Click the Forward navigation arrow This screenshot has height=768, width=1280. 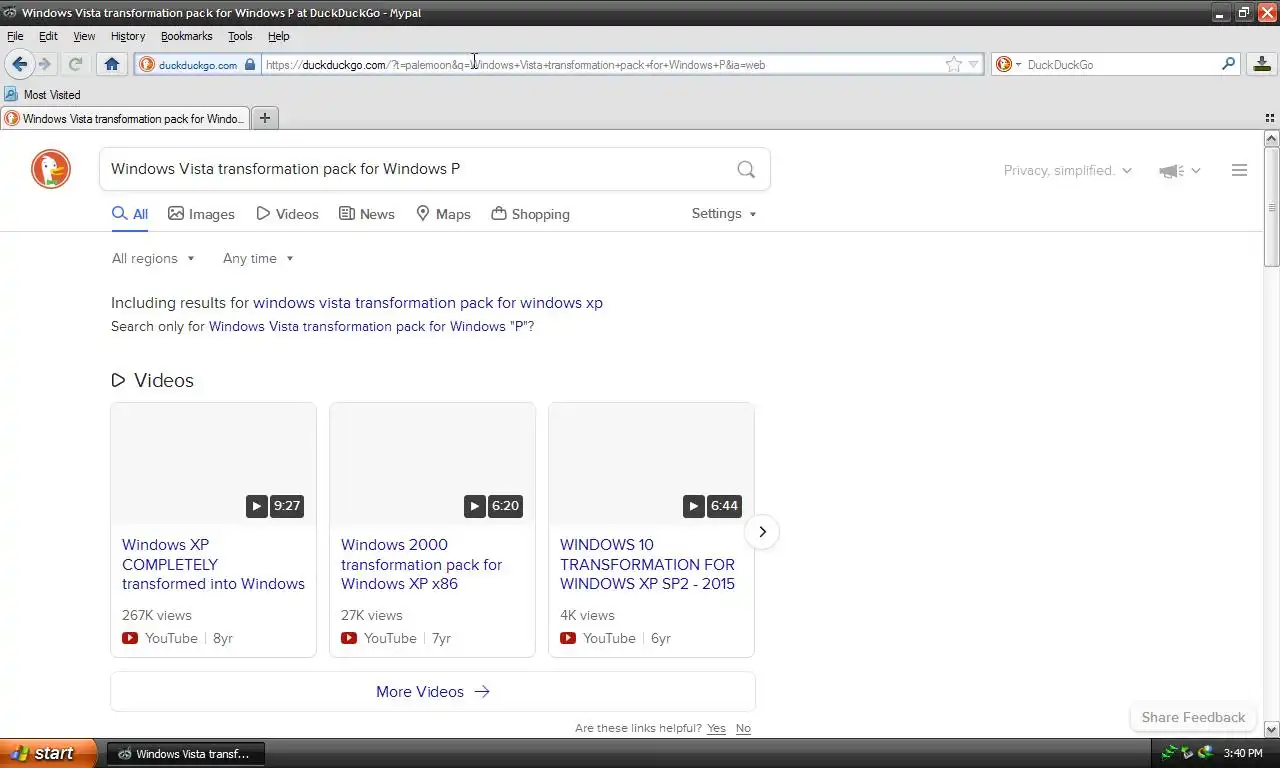click(x=45, y=64)
